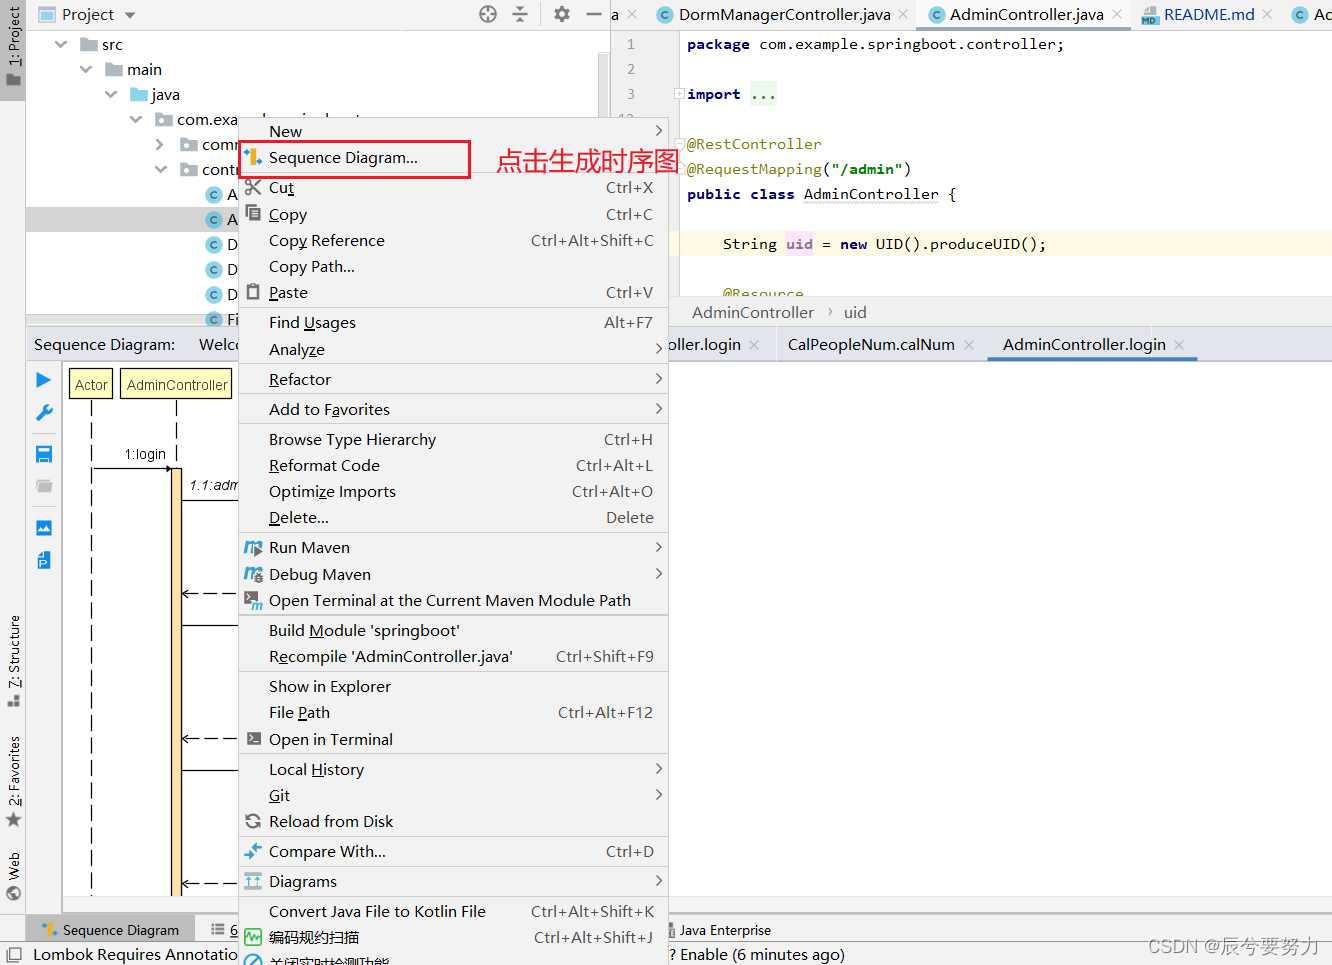The width and height of the screenshot is (1332, 965).
Task: Click the Debug Maven icon
Action: pyautogui.click(x=253, y=574)
